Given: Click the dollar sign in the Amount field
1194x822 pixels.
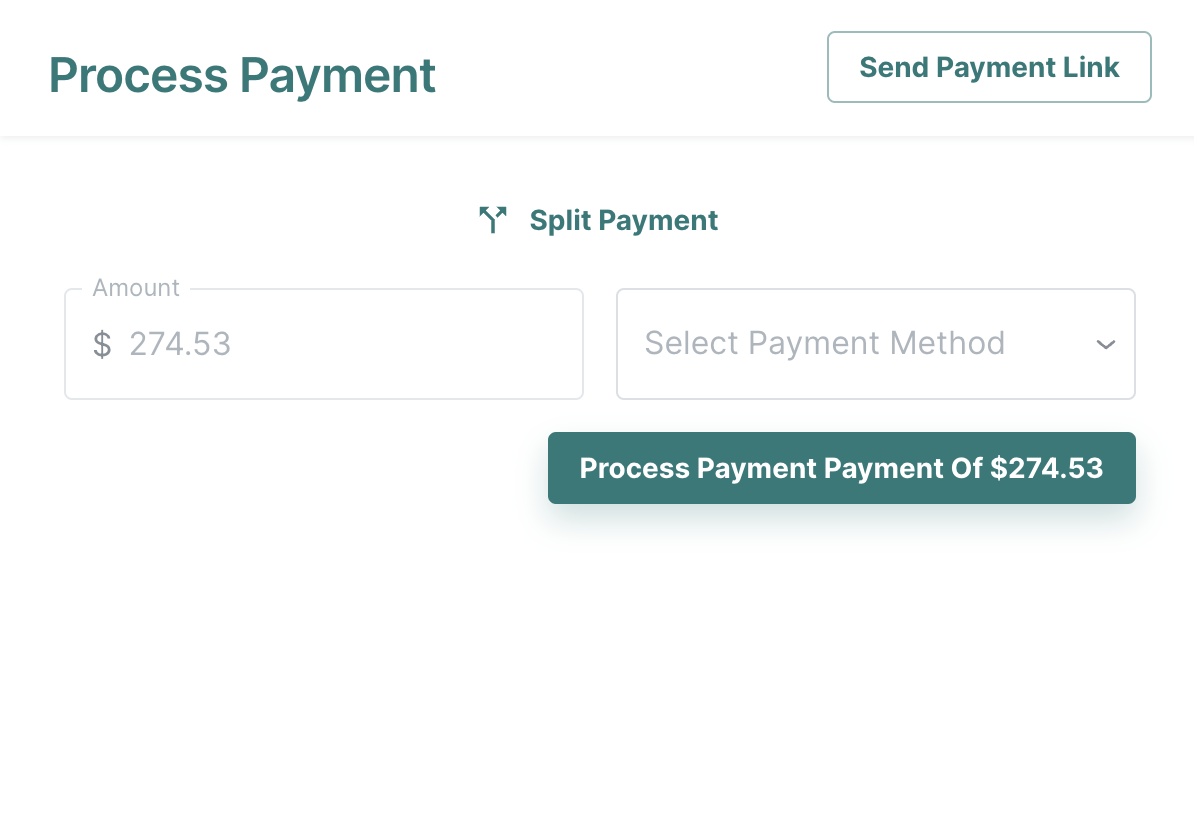Looking at the screenshot, I should pos(102,344).
